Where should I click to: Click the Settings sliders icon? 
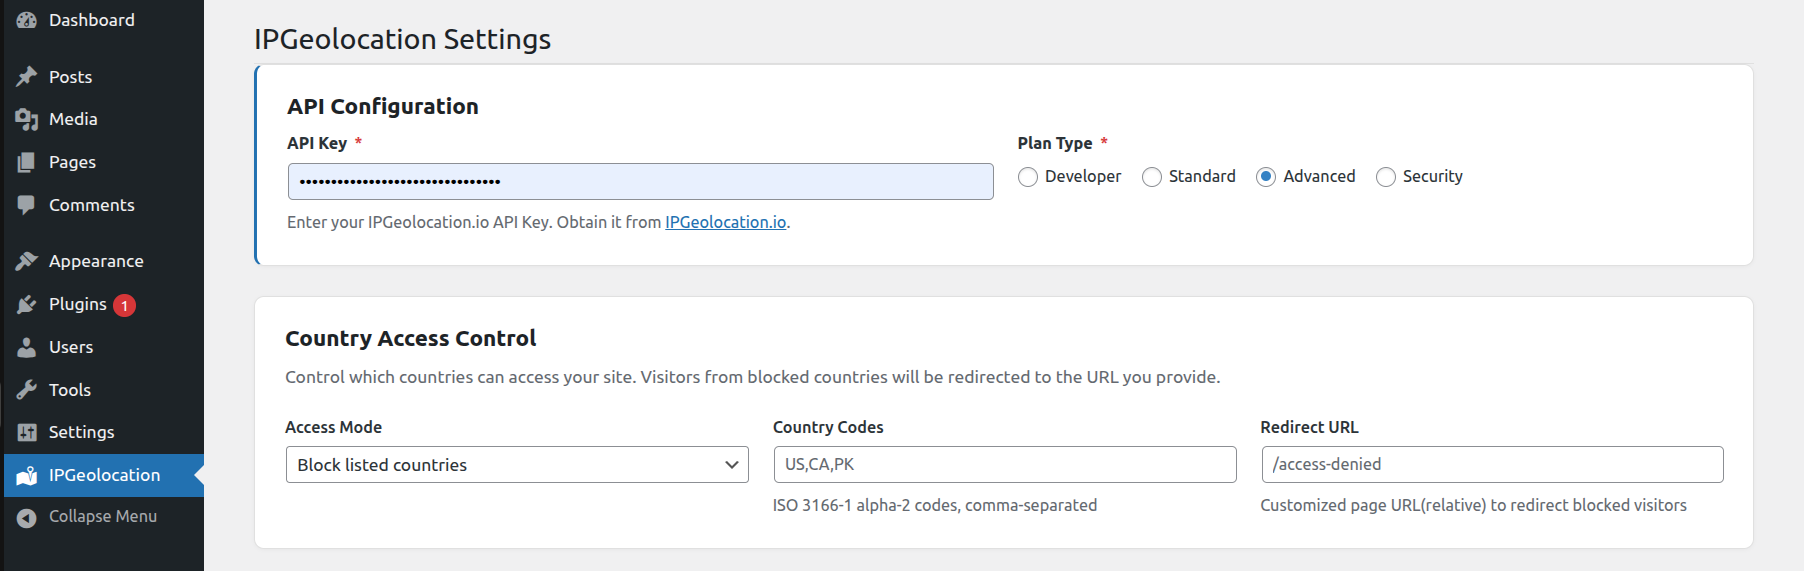(27, 432)
